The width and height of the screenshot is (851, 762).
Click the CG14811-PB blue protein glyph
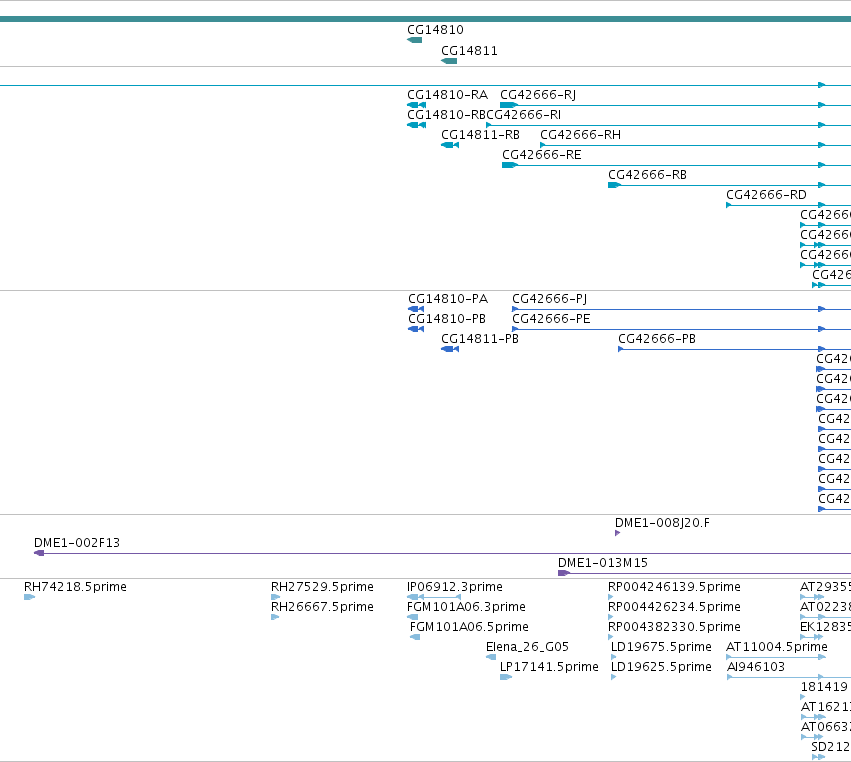click(450, 349)
